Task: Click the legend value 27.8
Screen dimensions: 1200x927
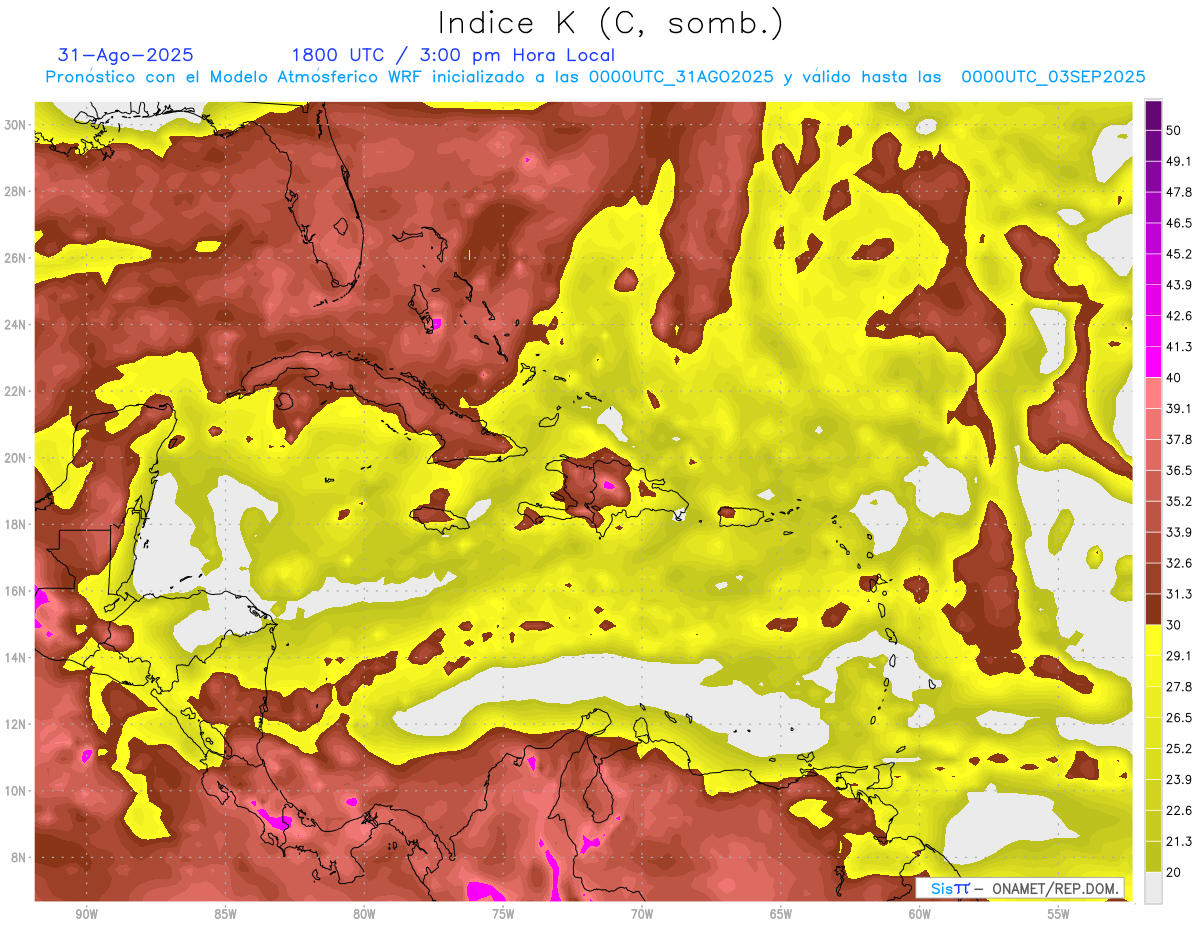Action: pyautogui.click(x=1178, y=687)
